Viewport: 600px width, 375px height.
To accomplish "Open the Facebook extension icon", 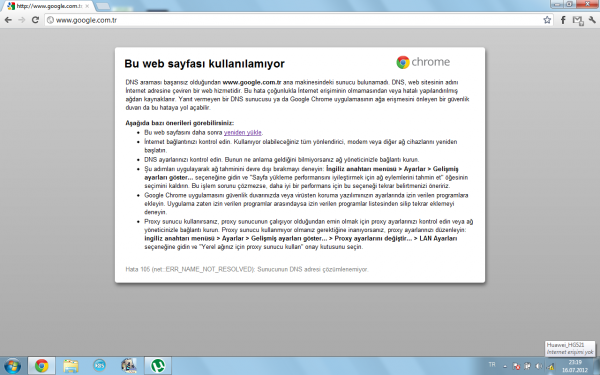I will click(x=563, y=20).
